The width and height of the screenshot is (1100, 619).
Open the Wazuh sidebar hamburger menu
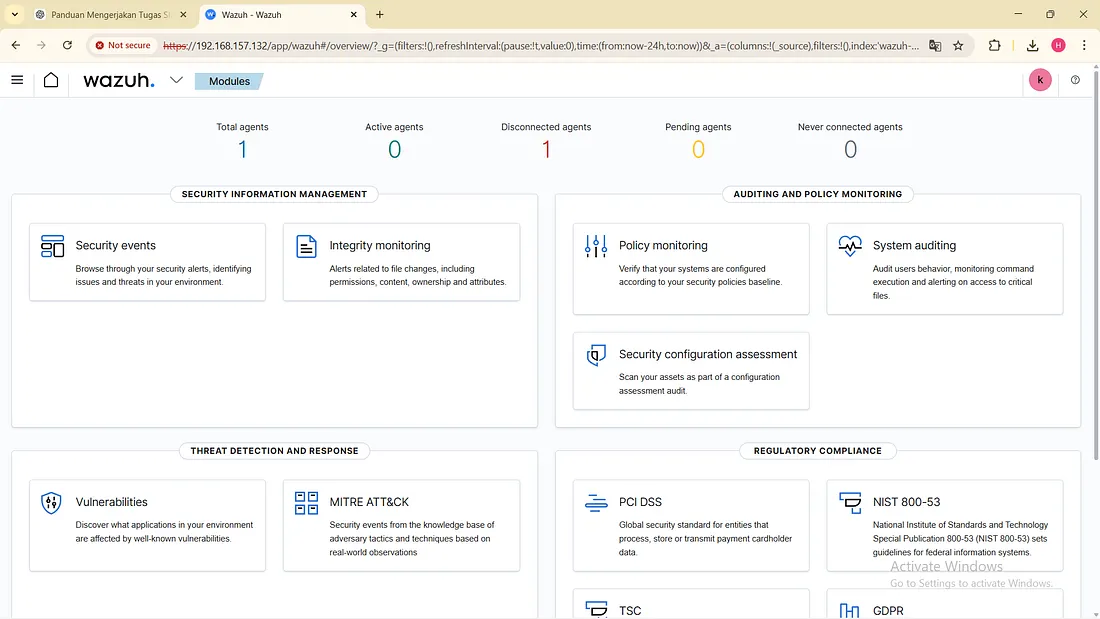point(16,80)
